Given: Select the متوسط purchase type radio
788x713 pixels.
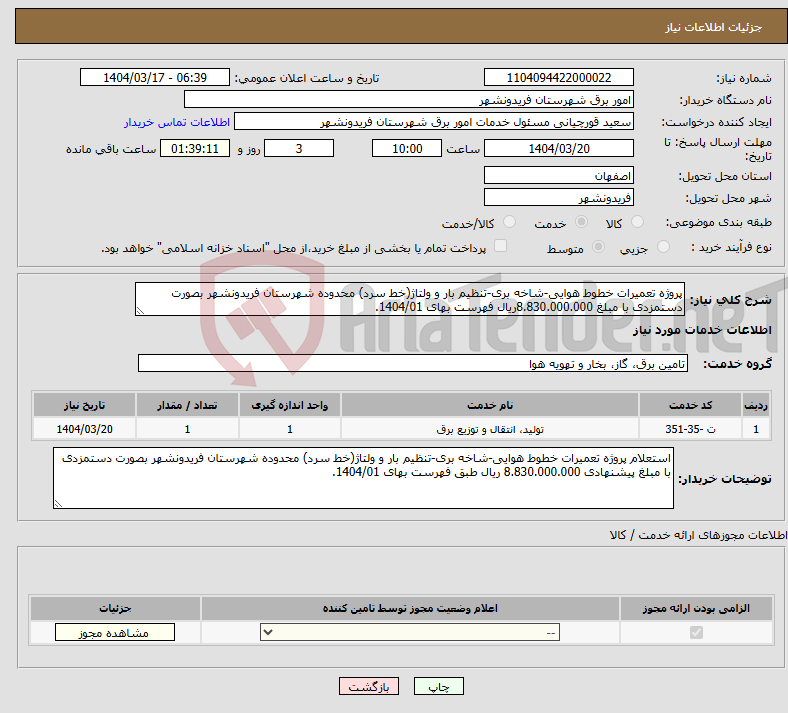Looking at the screenshot, I should pyautogui.click(x=598, y=247).
